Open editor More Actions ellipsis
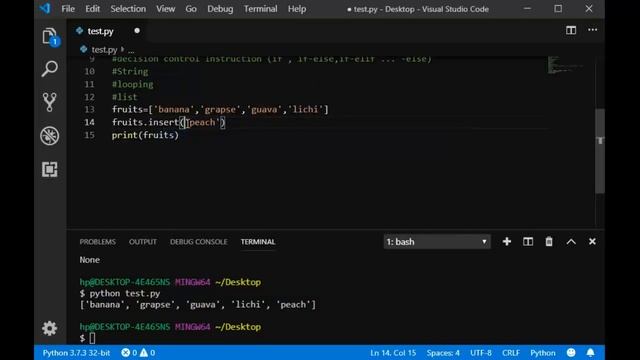The image size is (640, 360). (x=592, y=30)
